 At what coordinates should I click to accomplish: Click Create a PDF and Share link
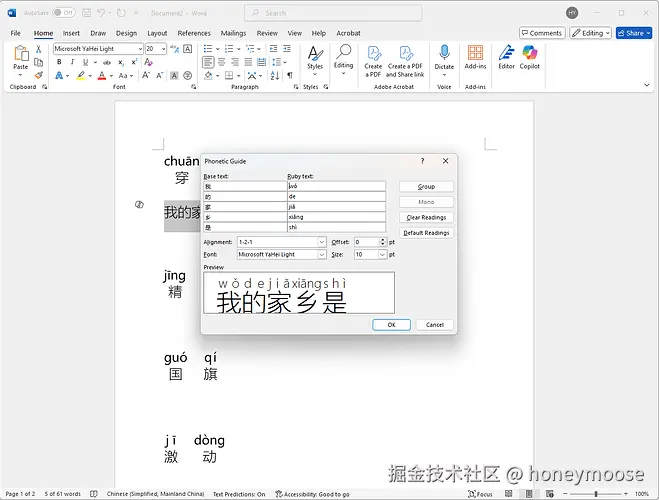(405, 61)
